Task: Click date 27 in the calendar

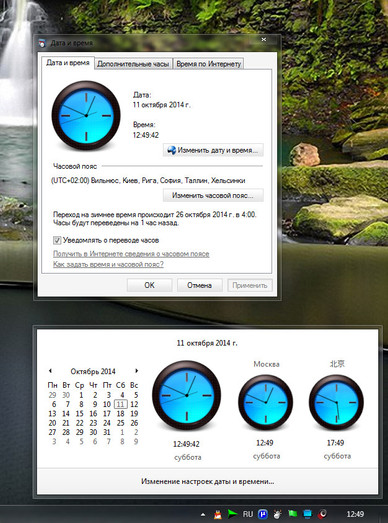Action: point(52,432)
